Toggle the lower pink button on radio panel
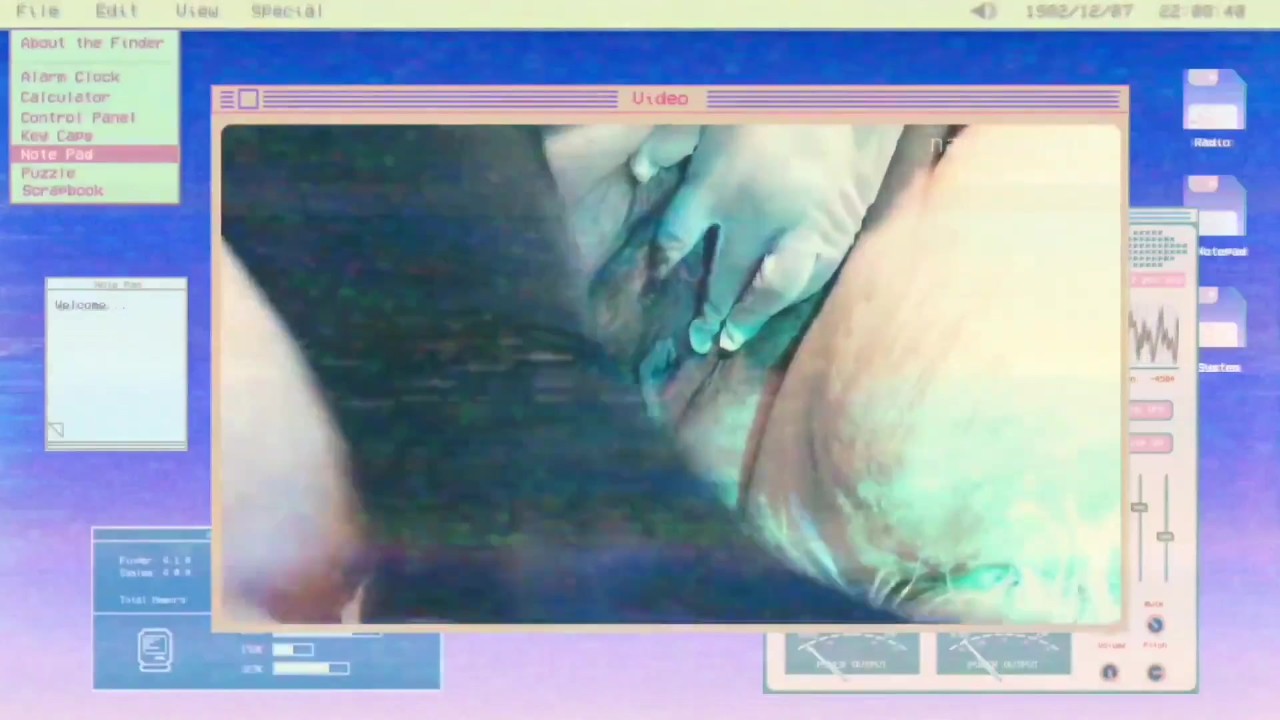The image size is (1280, 720). 1150,443
